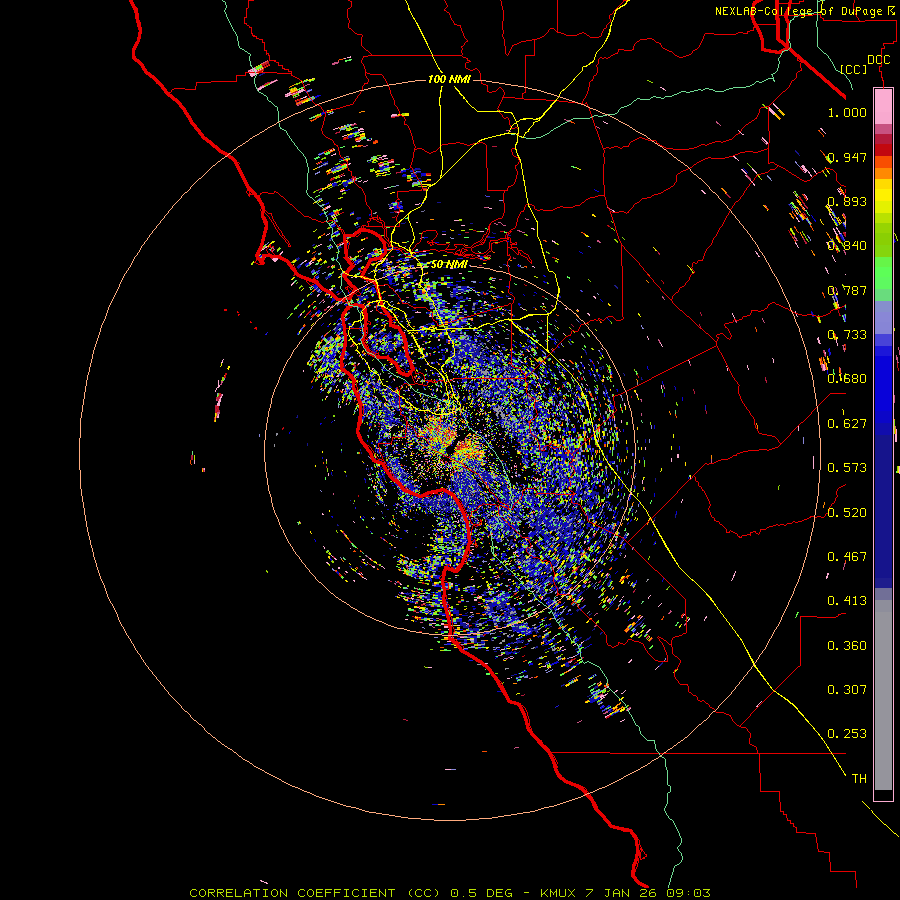
Task: Click the KMUX radar site identifier
Action: [x=557, y=893]
